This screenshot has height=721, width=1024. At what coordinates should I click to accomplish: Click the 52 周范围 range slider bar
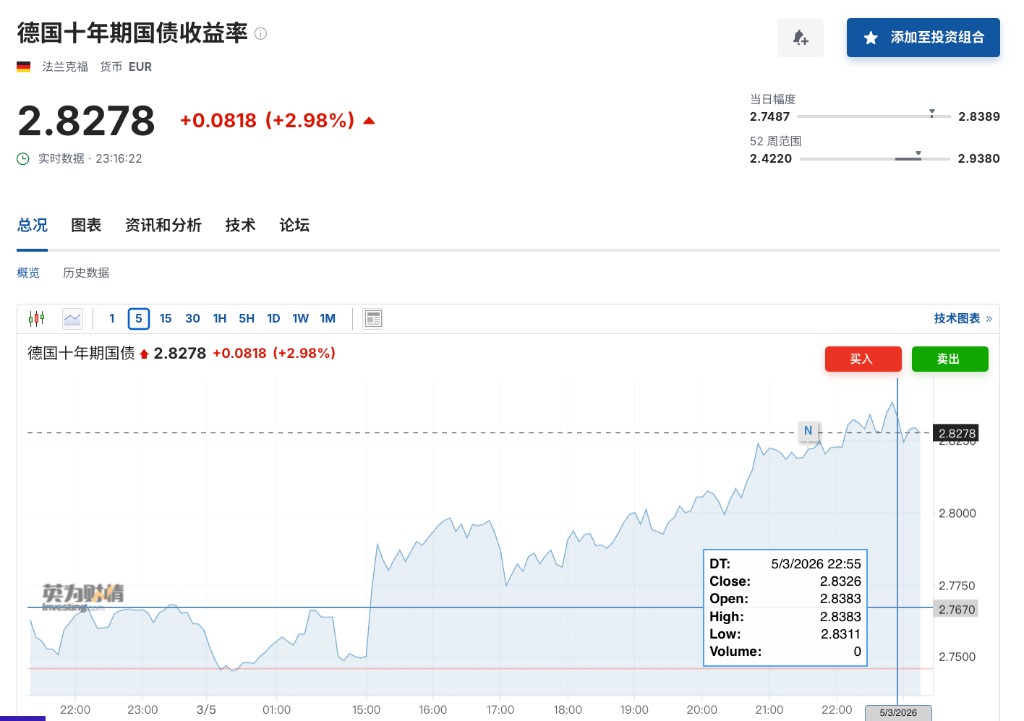tap(873, 158)
